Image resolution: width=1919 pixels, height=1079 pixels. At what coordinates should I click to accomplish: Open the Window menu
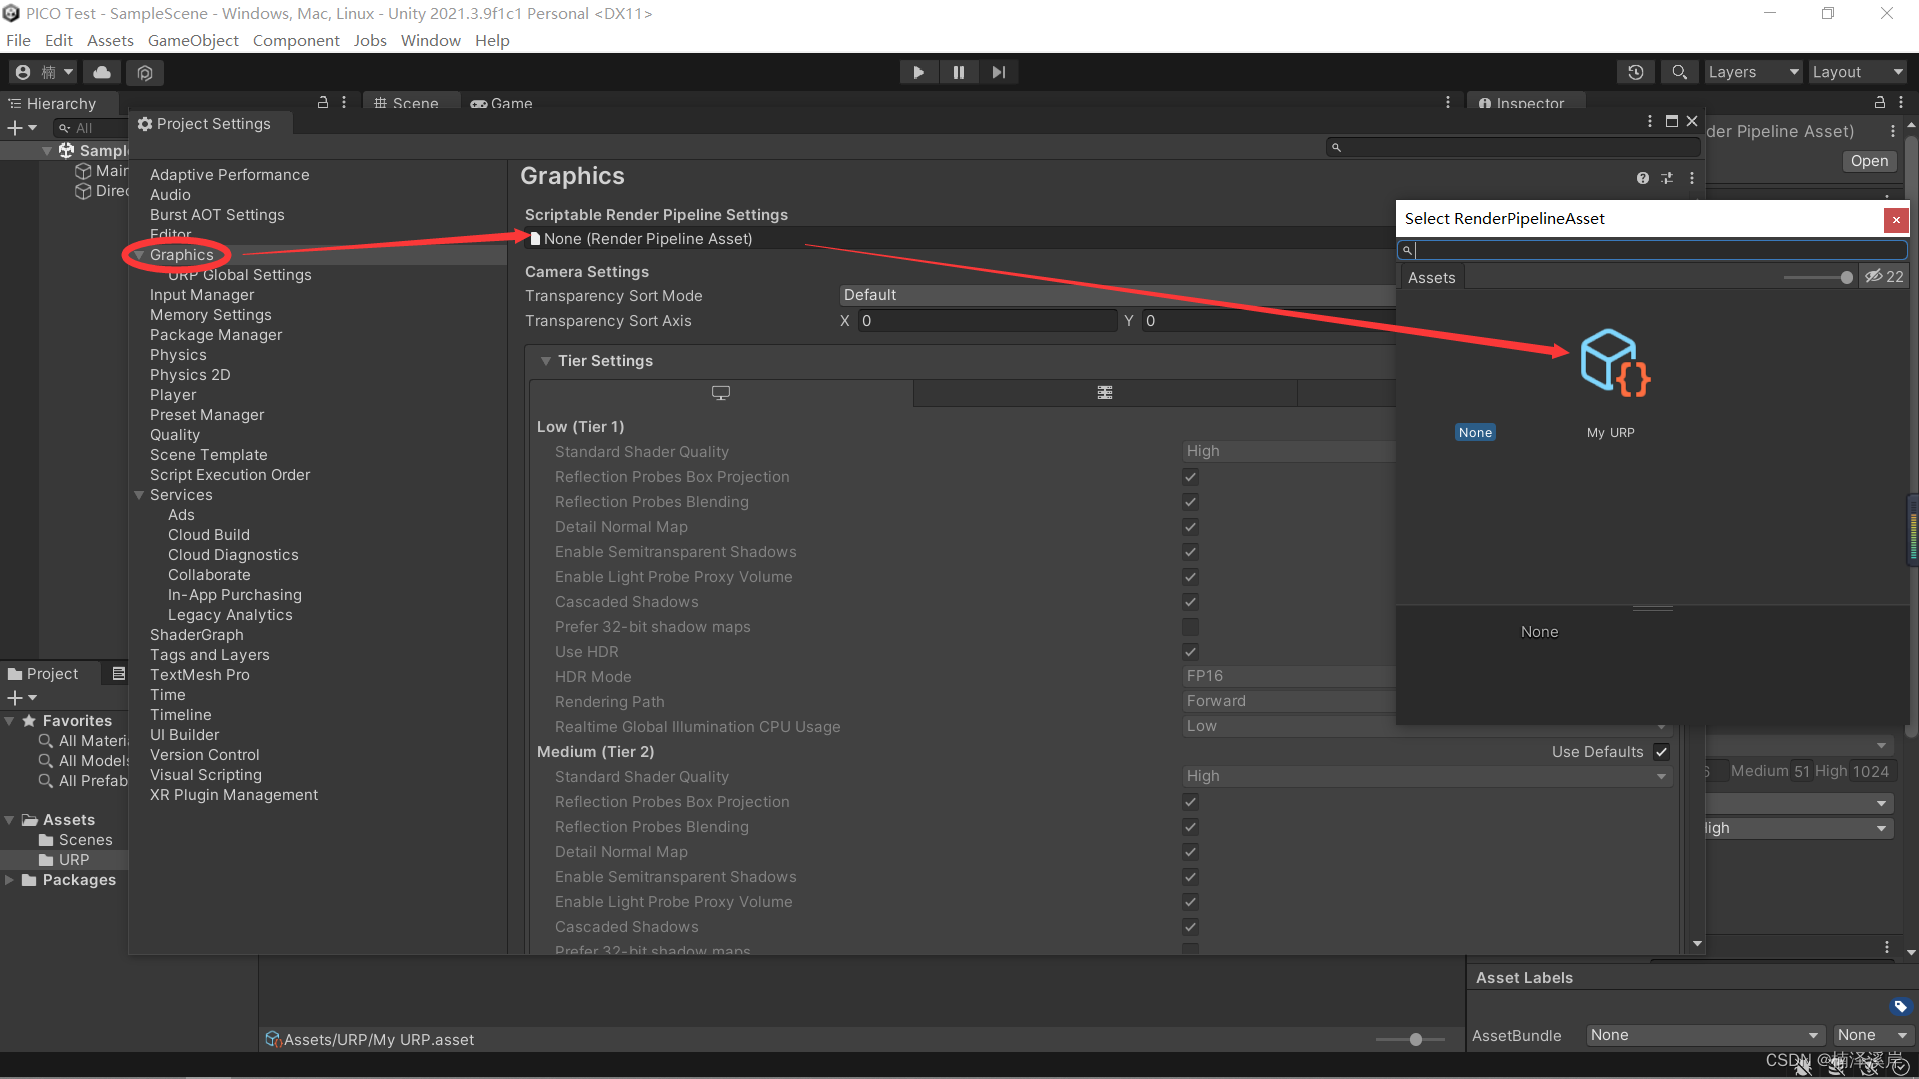click(x=430, y=41)
